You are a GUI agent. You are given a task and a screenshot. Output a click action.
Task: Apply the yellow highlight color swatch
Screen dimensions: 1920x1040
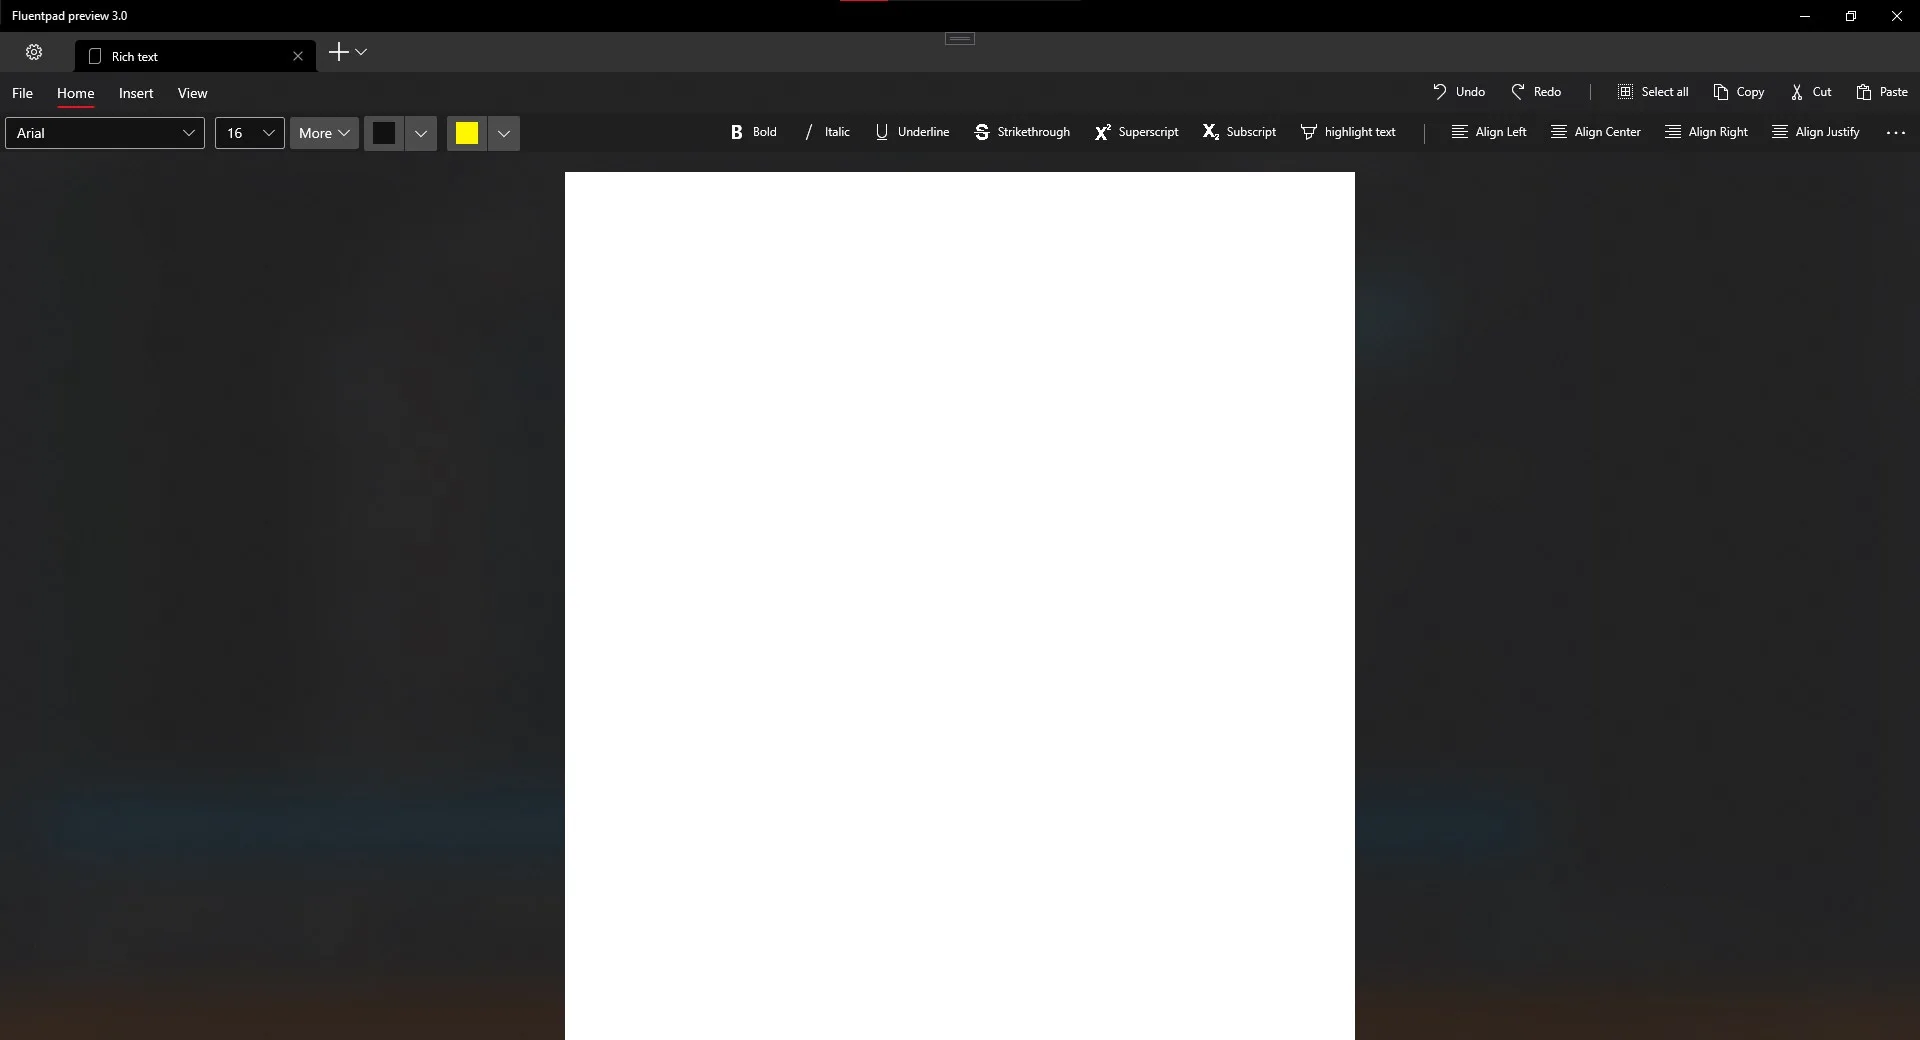[x=467, y=133]
